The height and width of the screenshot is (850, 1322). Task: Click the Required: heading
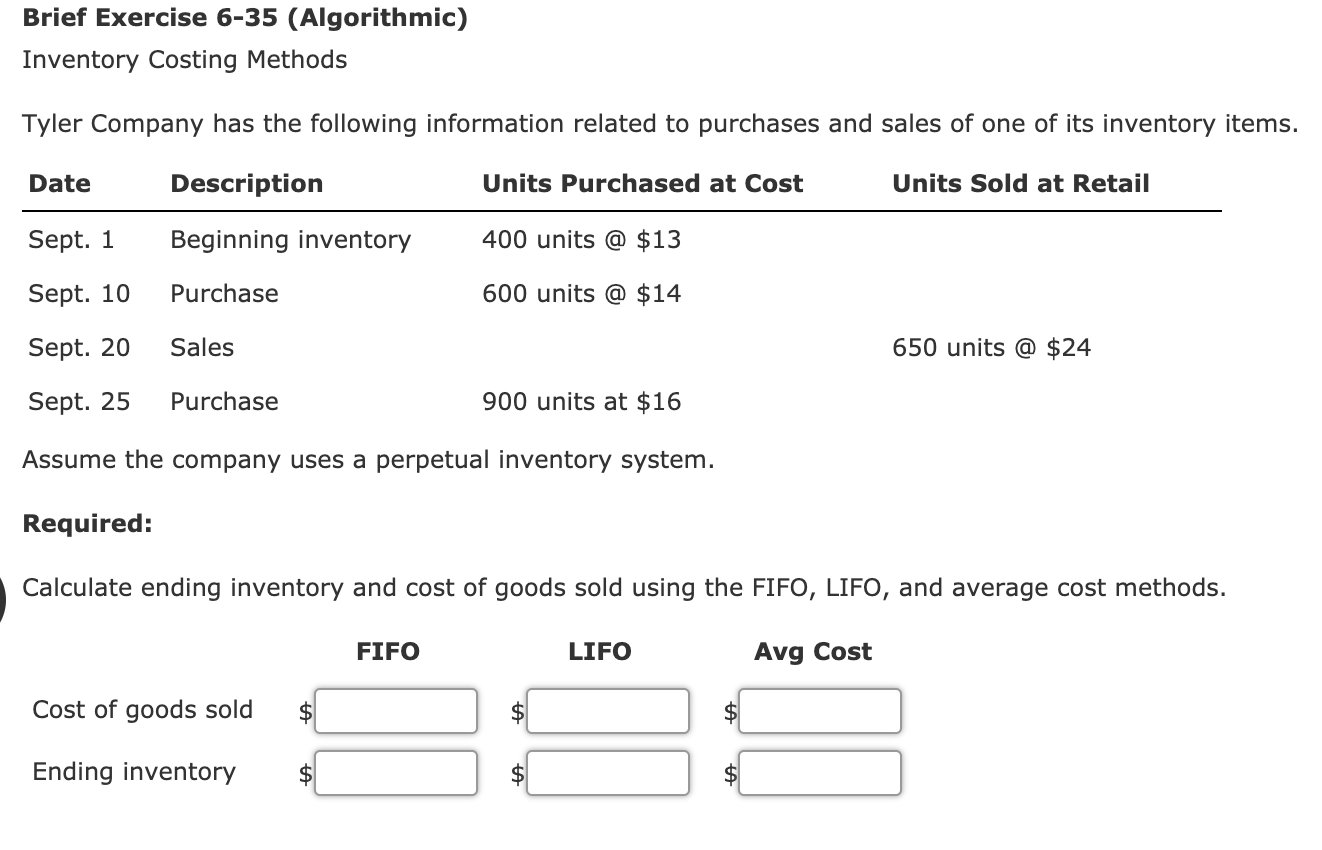coord(85,523)
